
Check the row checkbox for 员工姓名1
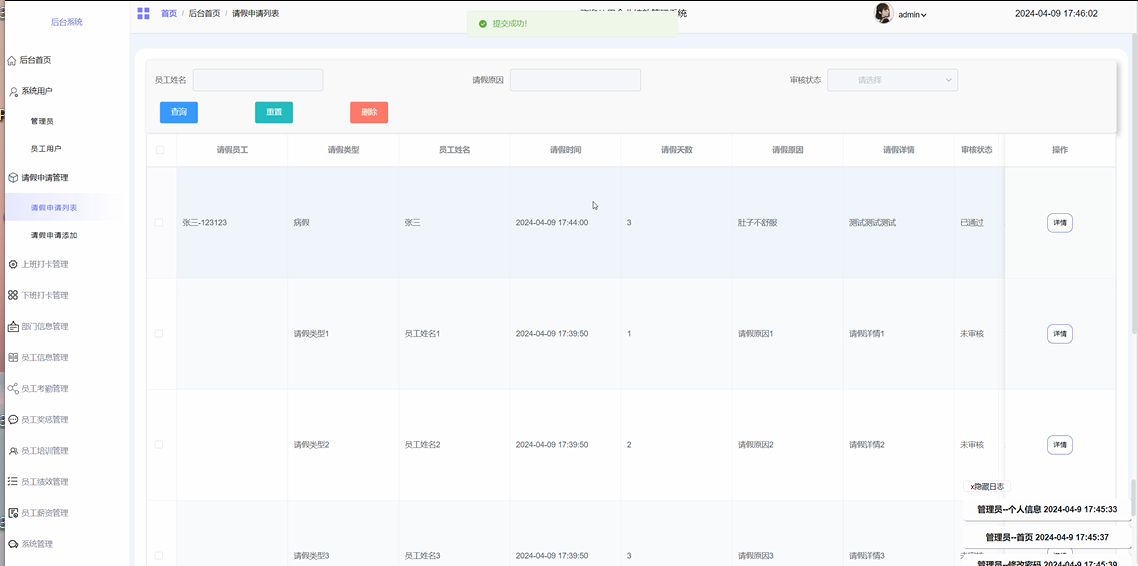click(159, 334)
